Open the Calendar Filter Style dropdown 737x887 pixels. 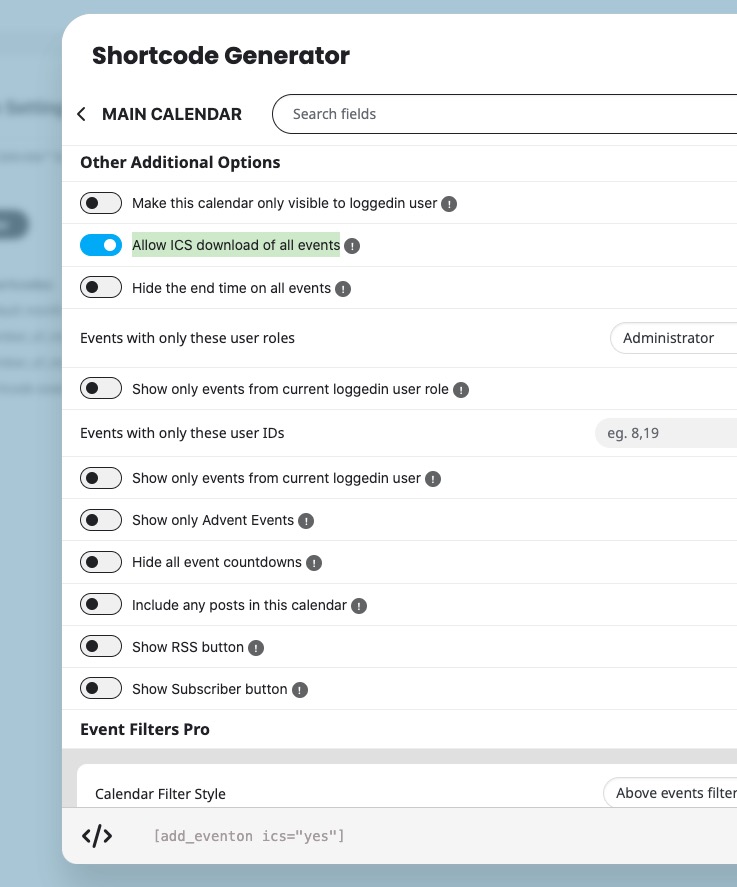click(670, 793)
